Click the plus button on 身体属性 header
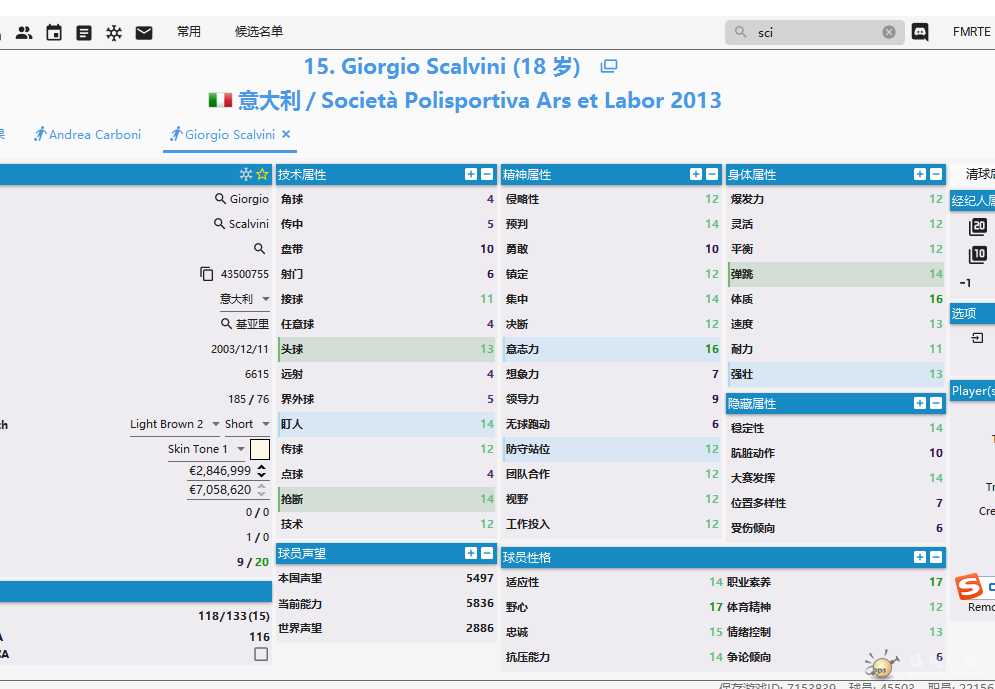The image size is (995, 689). click(920, 174)
